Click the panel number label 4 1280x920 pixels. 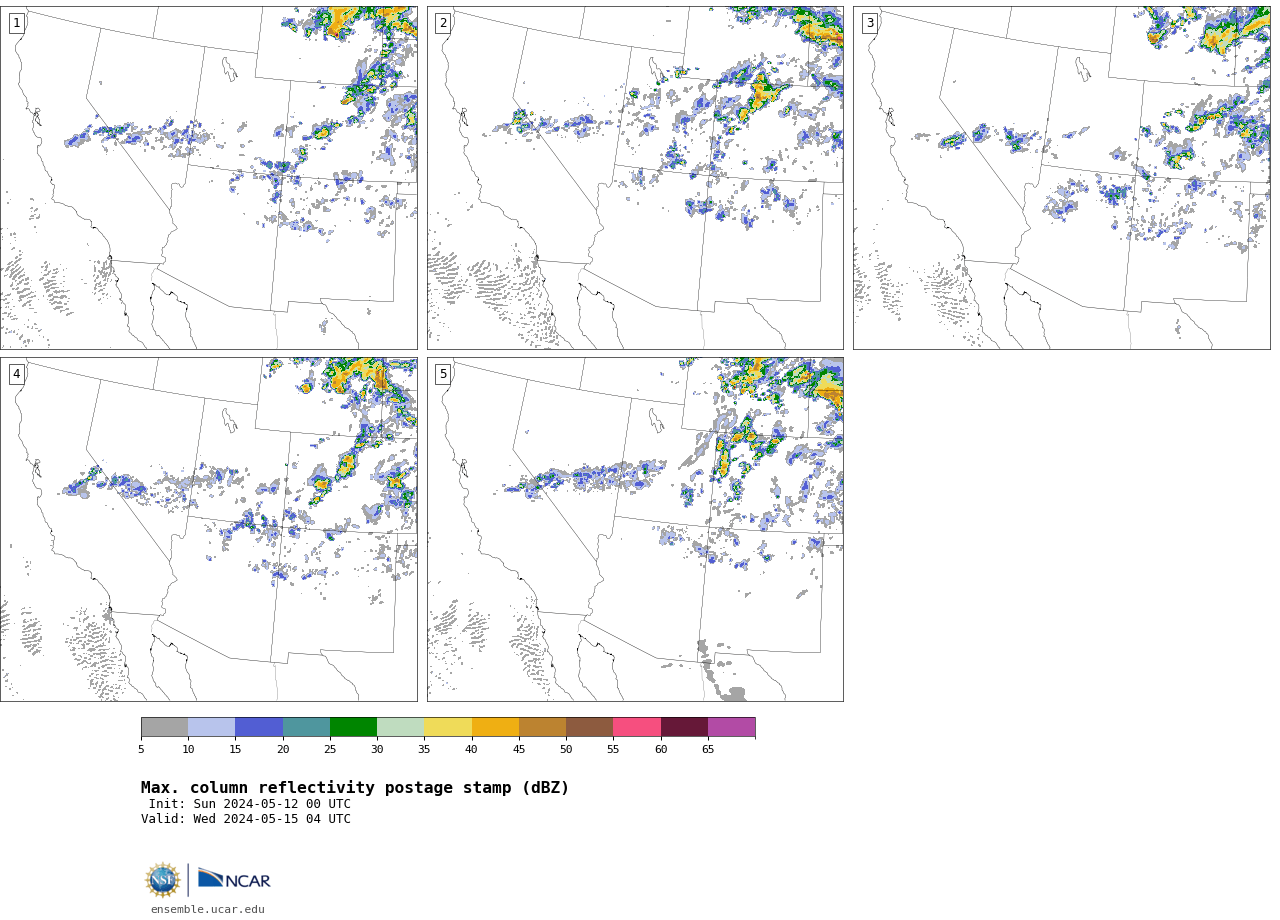tap(16, 374)
